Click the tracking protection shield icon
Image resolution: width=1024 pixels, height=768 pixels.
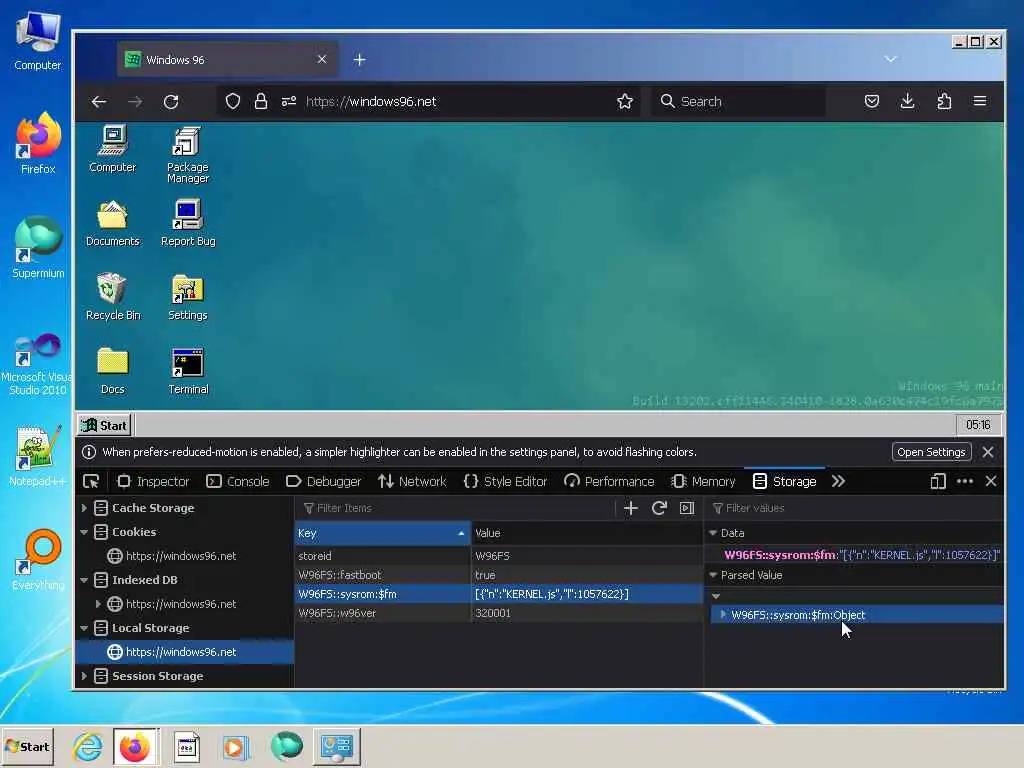(x=232, y=101)
